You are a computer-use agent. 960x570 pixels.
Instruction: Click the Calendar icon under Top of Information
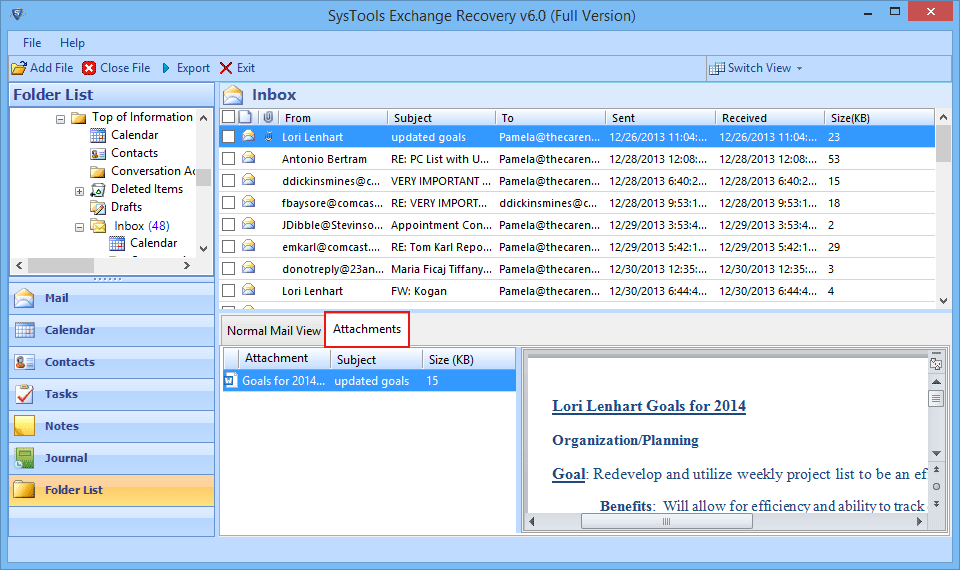coord(98,135)
